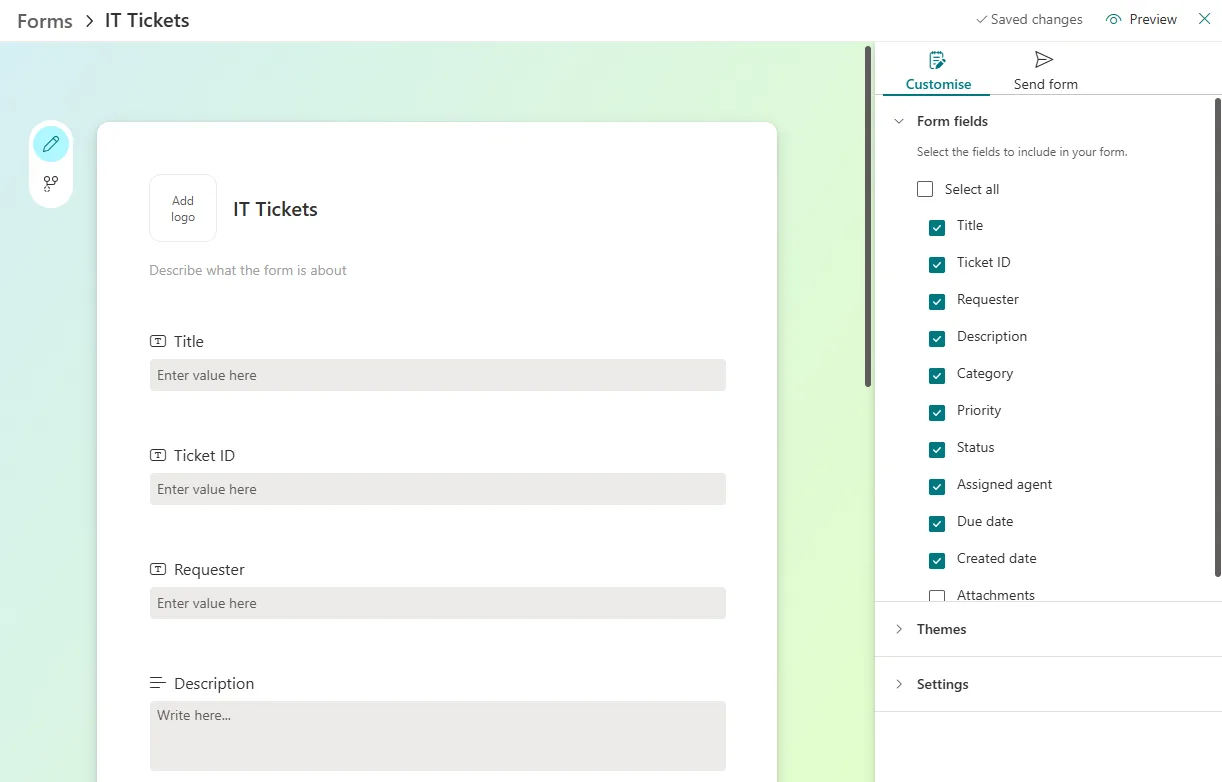The width and height of the screenshot is (1222, 782).
Task: Click the breadcrumb arrow after Forms
Action: click(x=89, y=21)
